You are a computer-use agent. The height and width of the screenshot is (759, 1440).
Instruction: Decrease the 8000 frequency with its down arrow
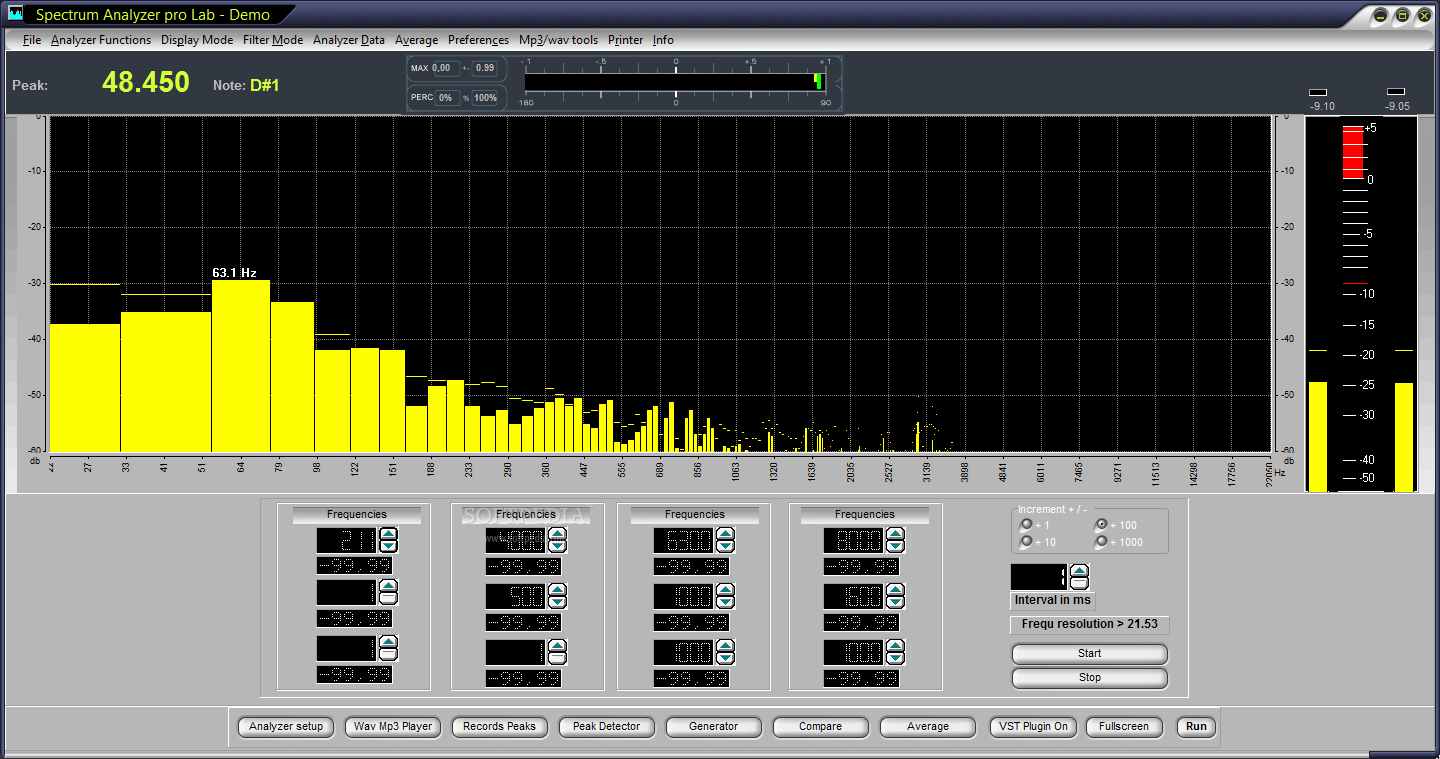coord(895,547)
